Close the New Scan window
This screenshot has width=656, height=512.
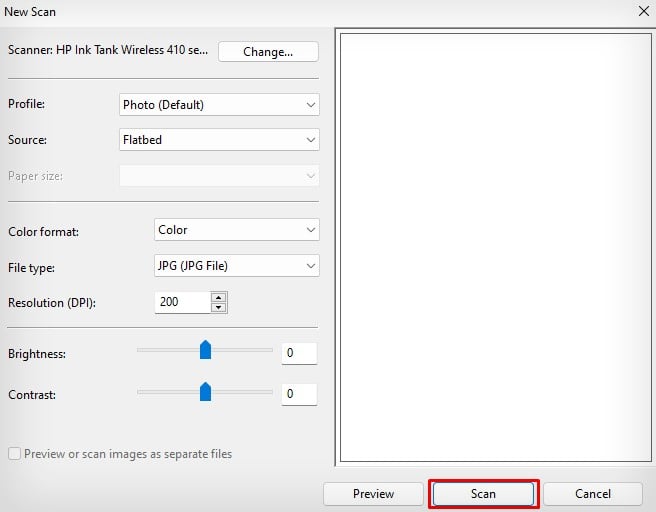644,11
